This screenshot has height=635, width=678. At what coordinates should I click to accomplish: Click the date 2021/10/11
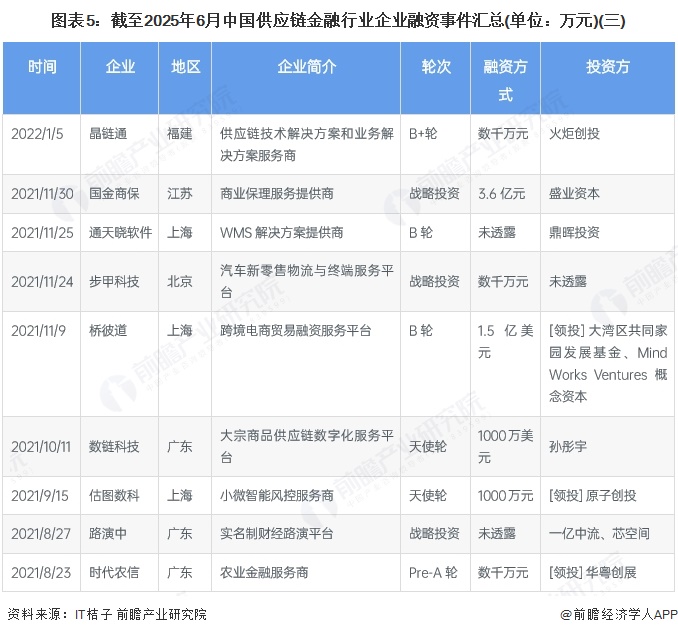pyautogui.click(x=41, y=447)
